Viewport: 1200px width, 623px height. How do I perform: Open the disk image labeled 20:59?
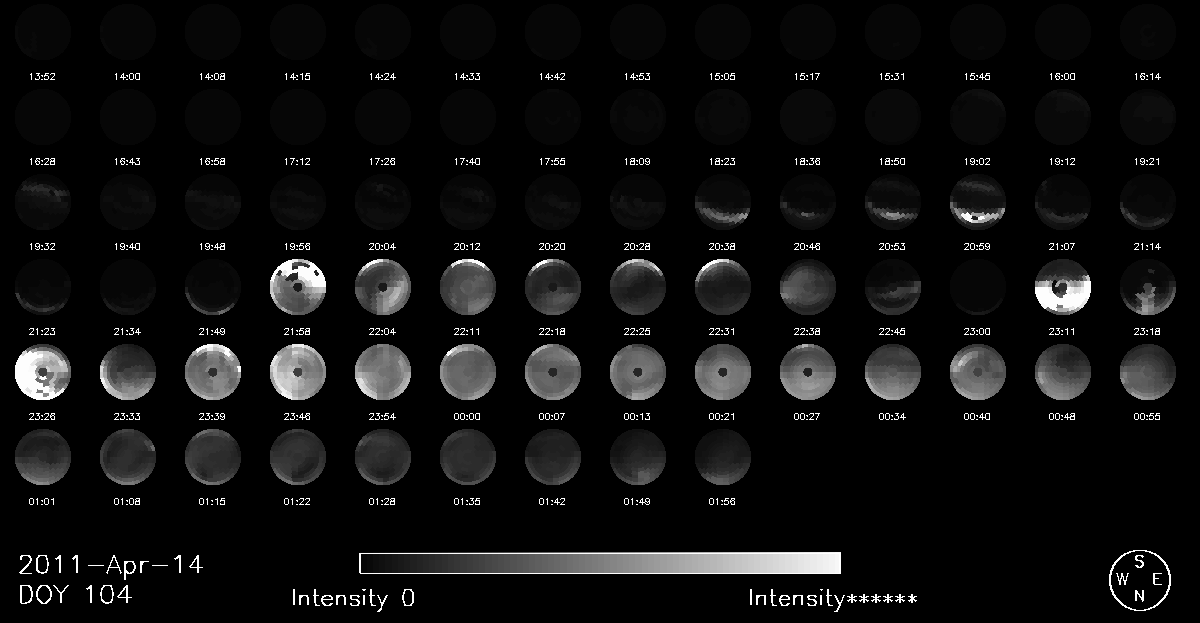tap(978, 201)
